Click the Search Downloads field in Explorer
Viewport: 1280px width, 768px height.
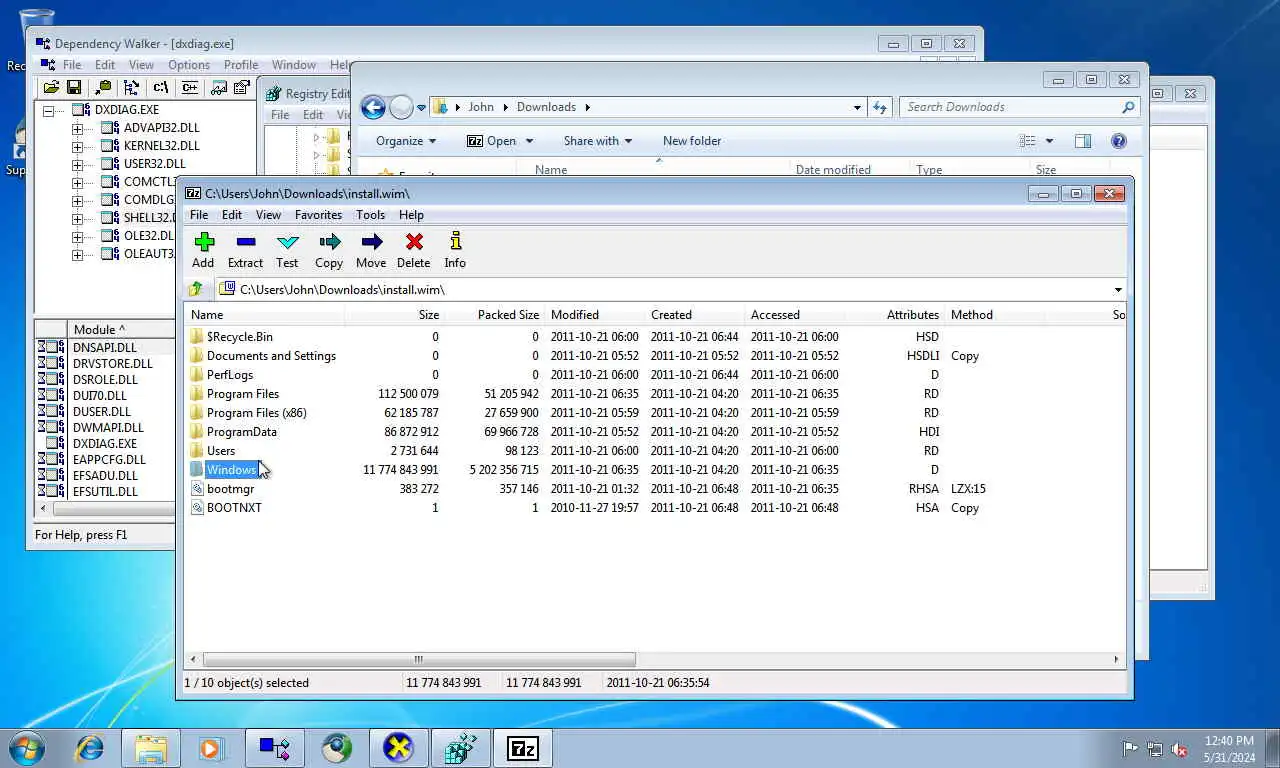[x=1019, y=107]
